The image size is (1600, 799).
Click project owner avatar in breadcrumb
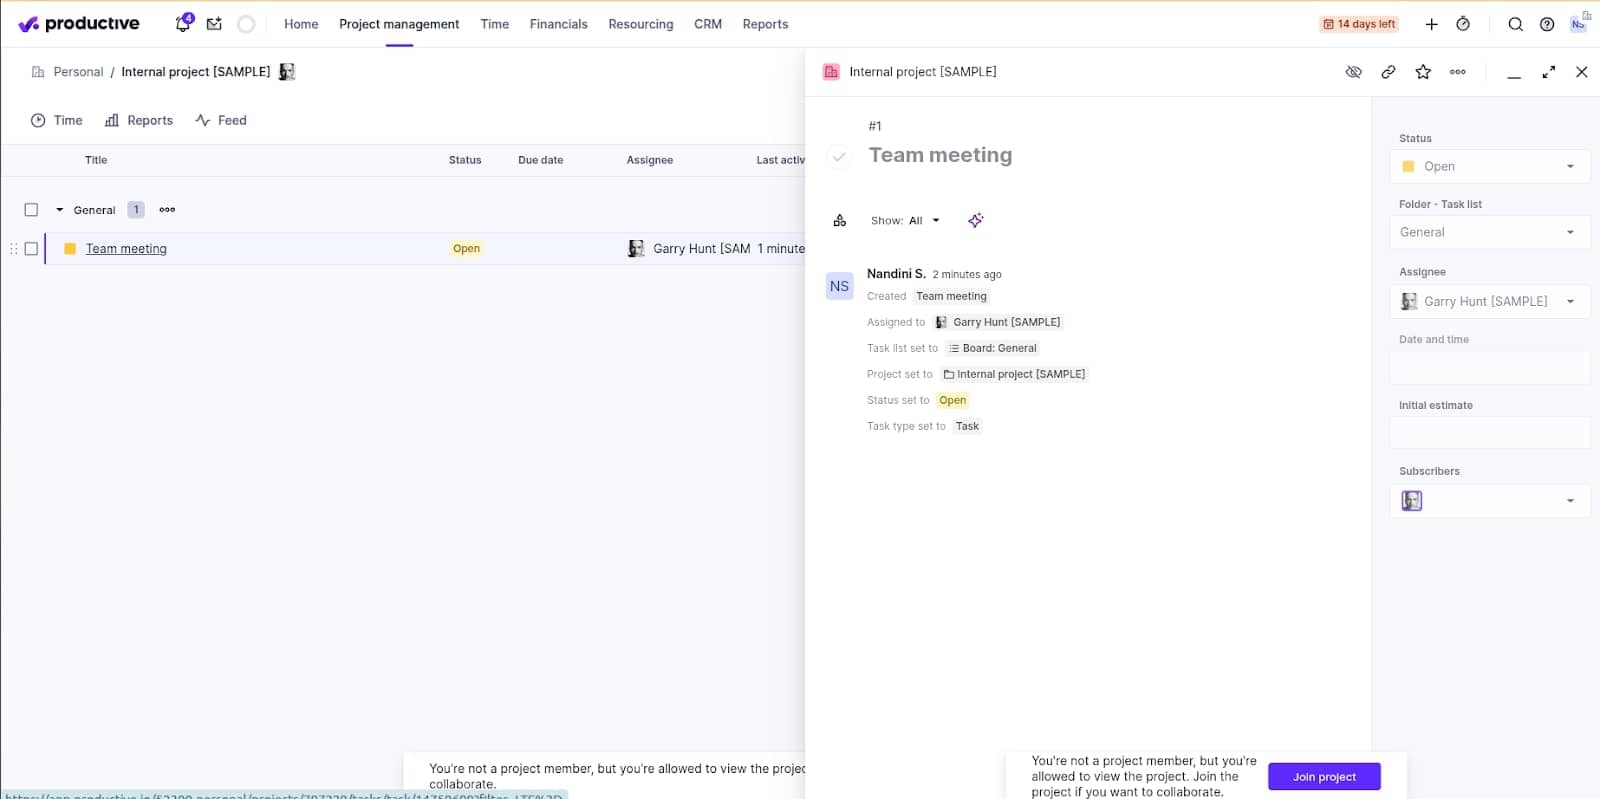pyautogui.click(x=287, y=72)
